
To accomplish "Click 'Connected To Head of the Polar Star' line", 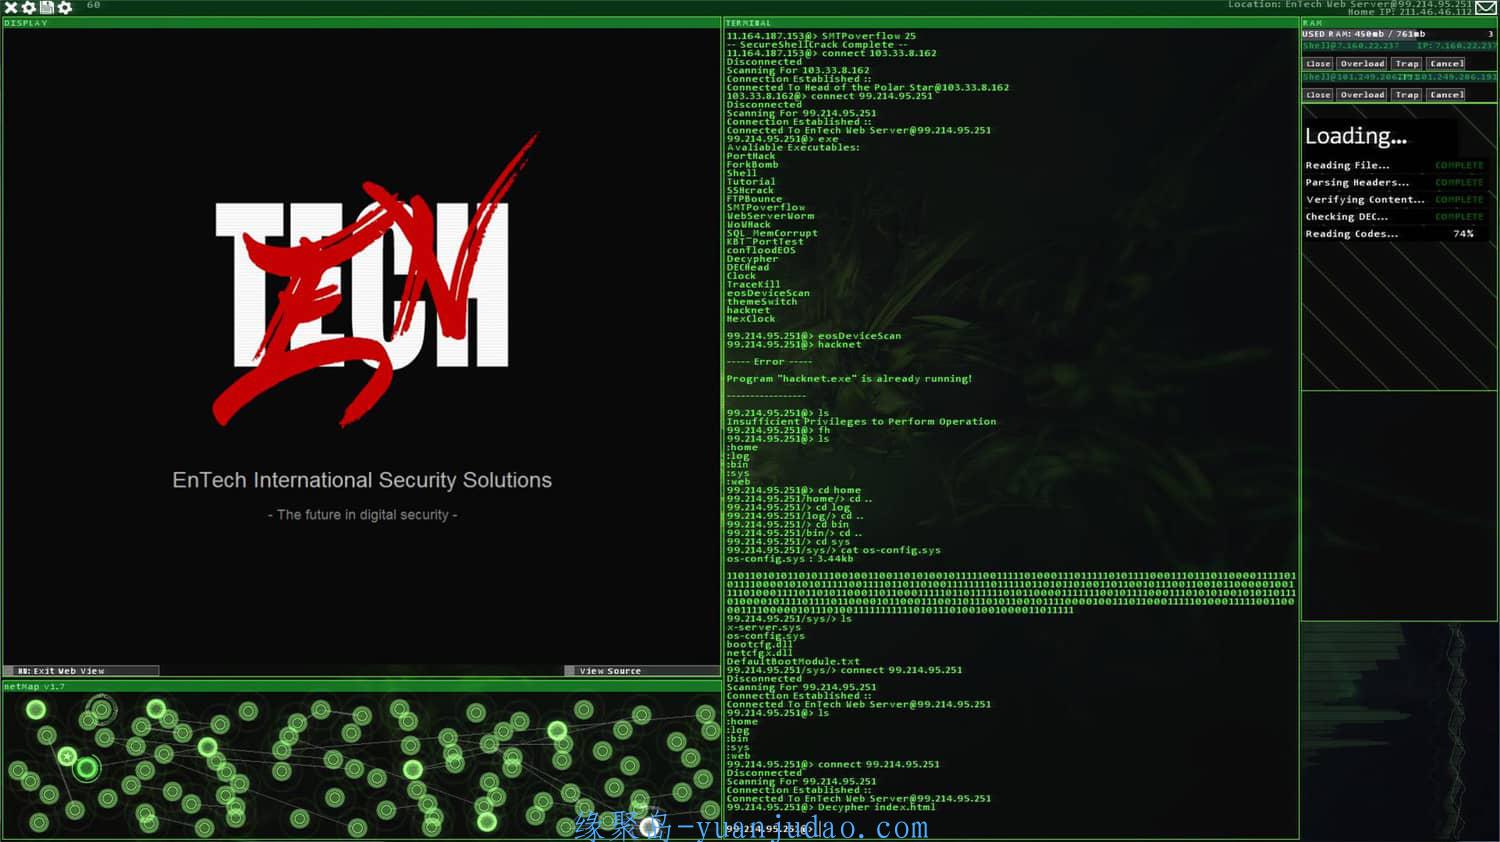I will [x=868, y=88].
